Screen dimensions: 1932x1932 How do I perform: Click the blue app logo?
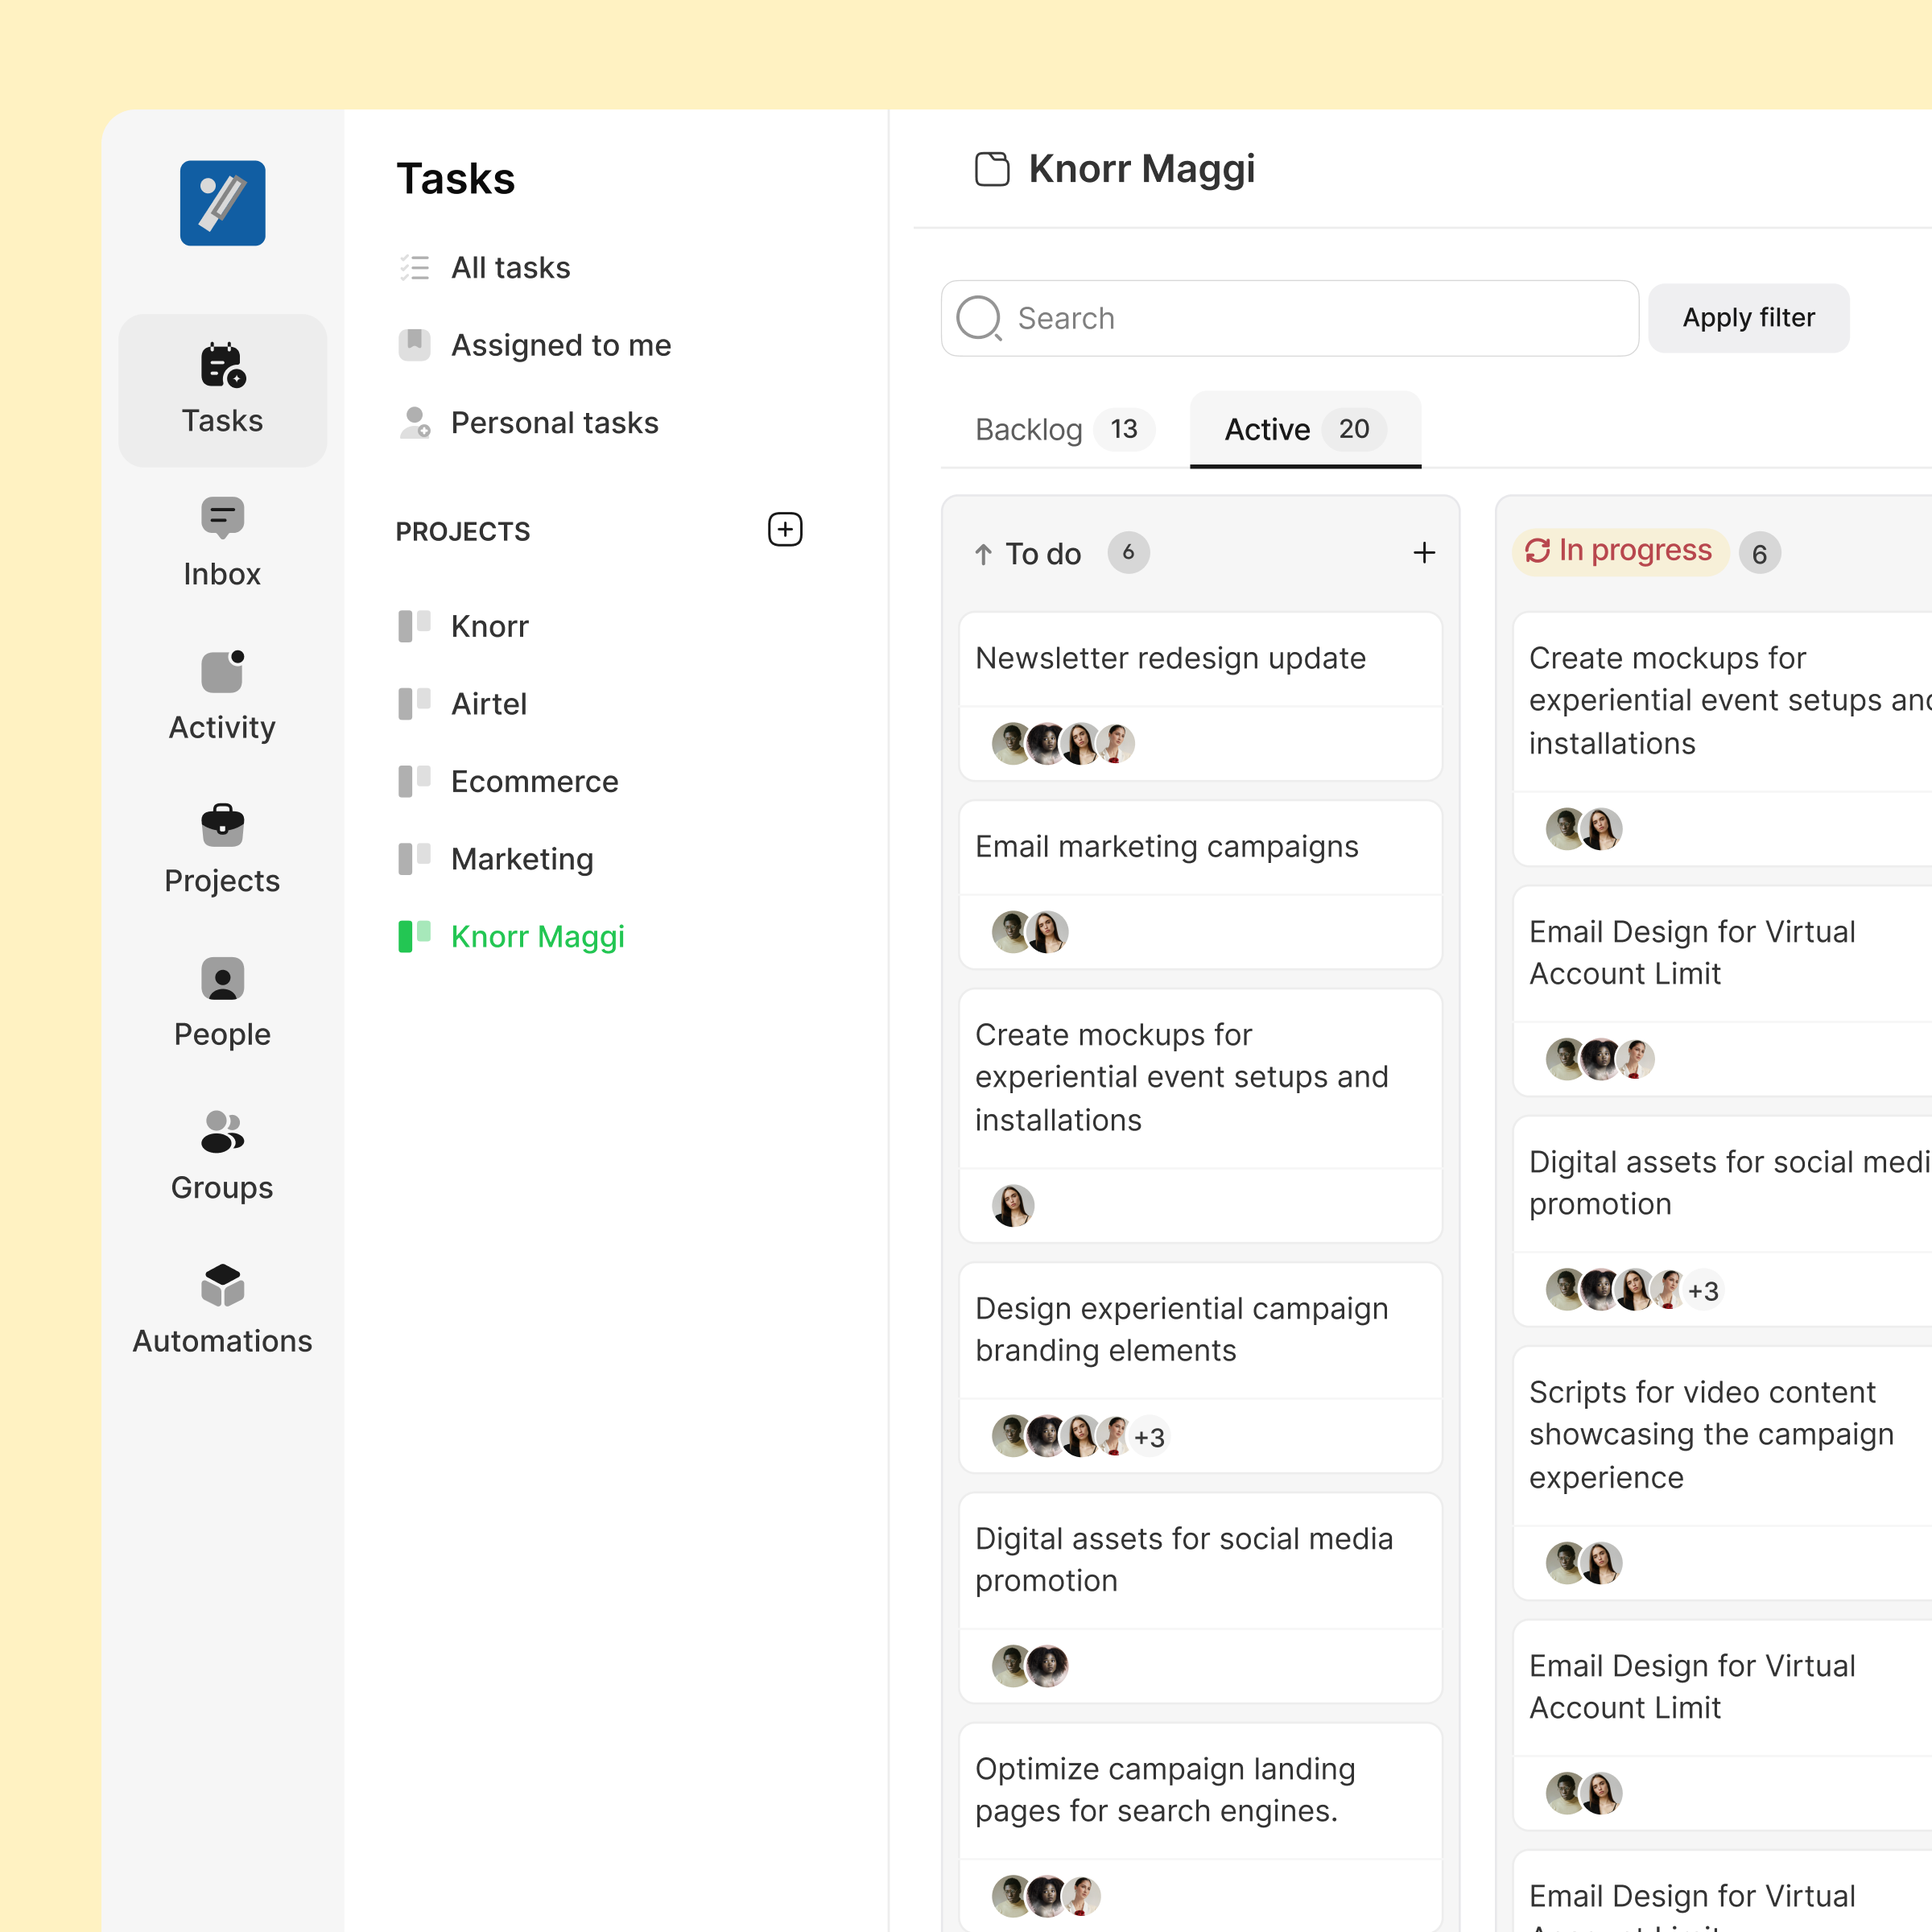[x=222, y=203]
